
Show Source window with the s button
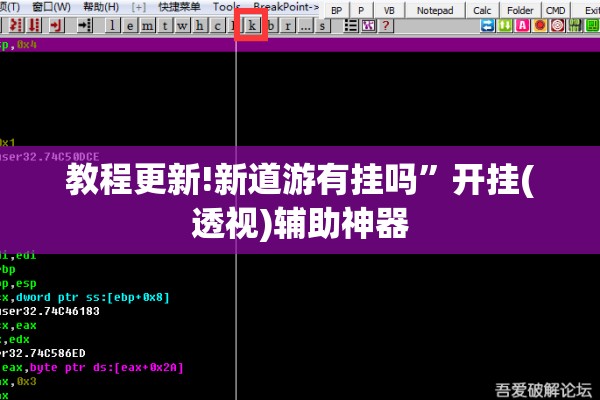point(323,26)
